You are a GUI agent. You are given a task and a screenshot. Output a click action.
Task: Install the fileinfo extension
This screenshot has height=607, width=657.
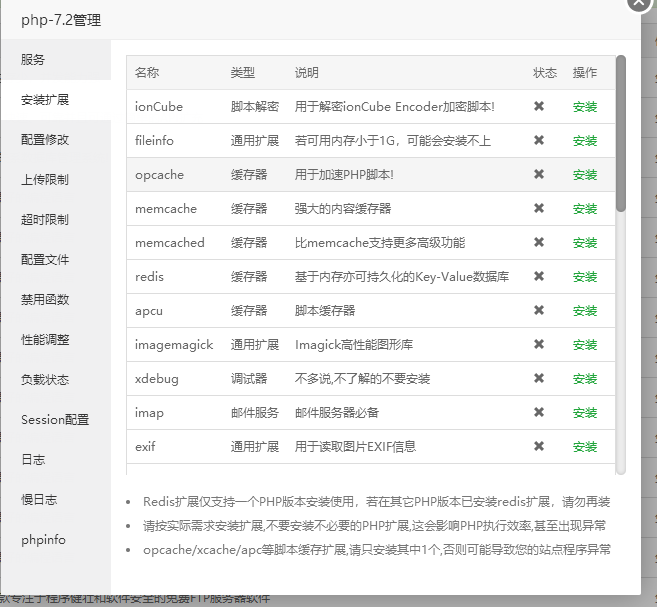585,141
